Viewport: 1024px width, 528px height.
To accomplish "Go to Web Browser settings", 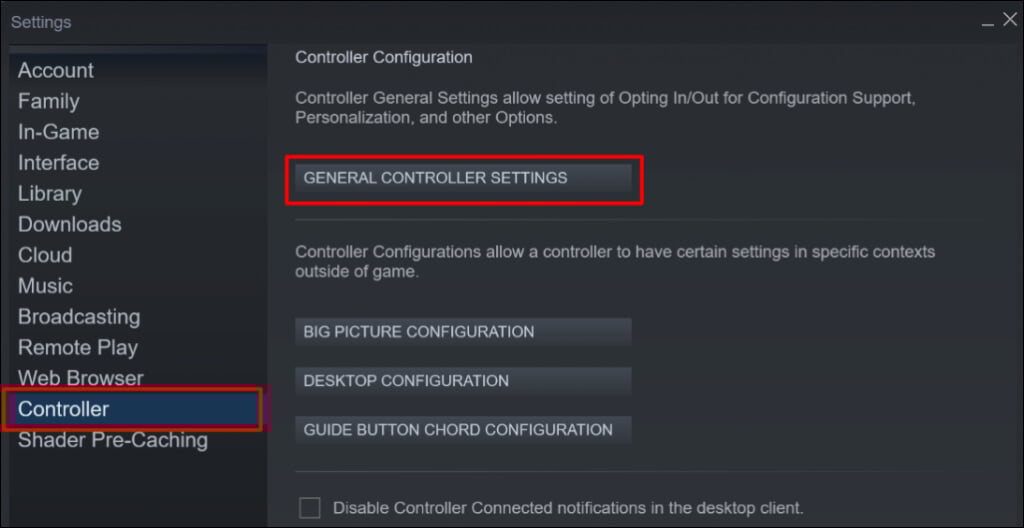I will [x=80, y=379].
